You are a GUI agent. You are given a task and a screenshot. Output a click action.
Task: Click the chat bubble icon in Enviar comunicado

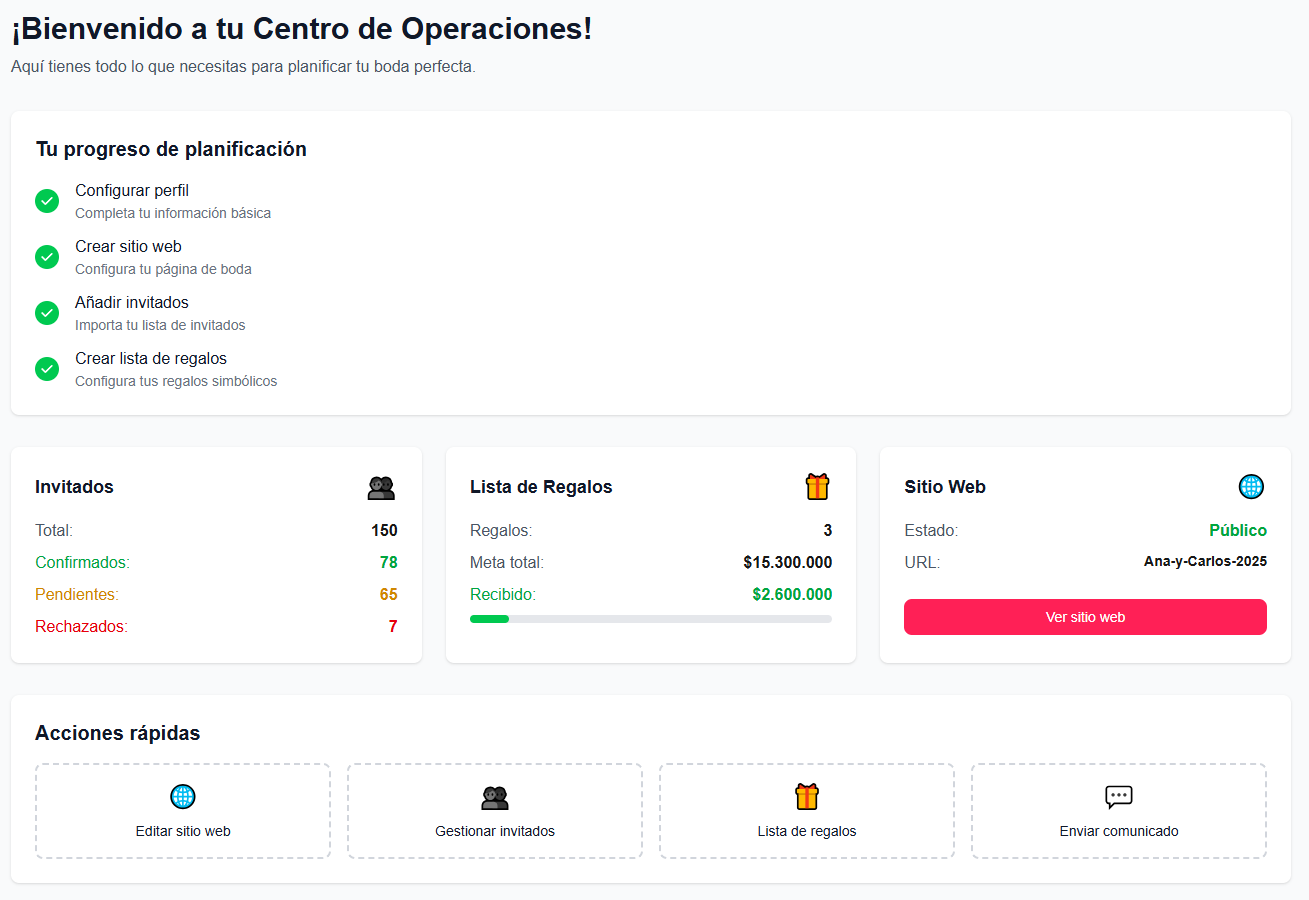pyautogui.click(x=1118, y=797)
